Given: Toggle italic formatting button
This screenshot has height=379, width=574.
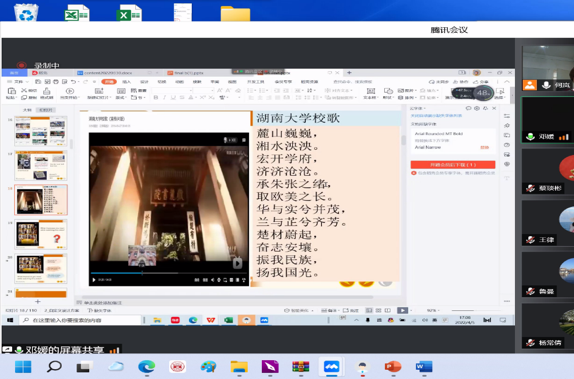Looking at the screenshot, I should pyautogui.click(x=164, y=97).
